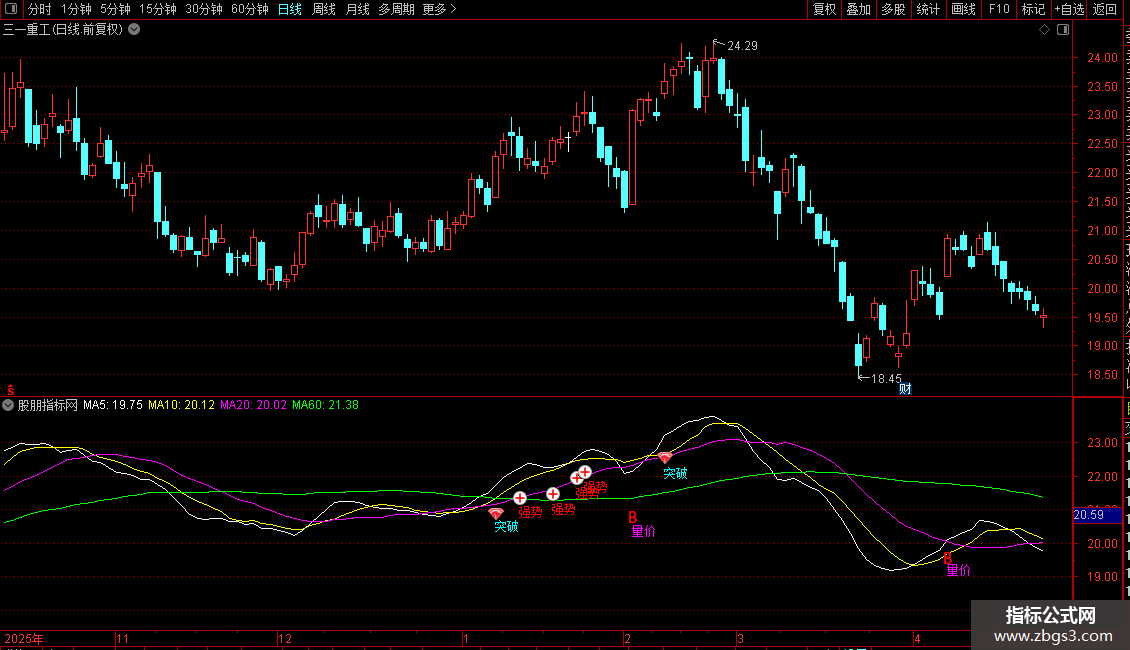1130x650 pixels.
Task: Click the month 3 timeline marker
Action: pos(740,638)
